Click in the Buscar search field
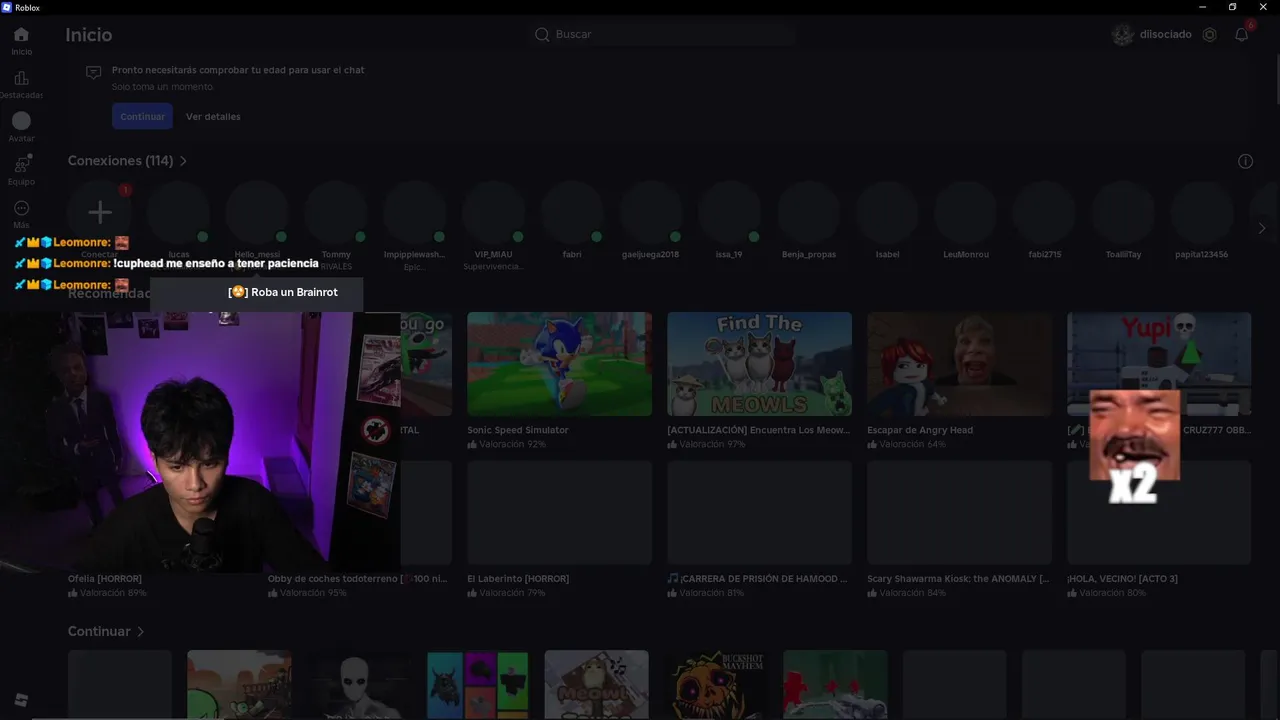 tap(664, 34)
